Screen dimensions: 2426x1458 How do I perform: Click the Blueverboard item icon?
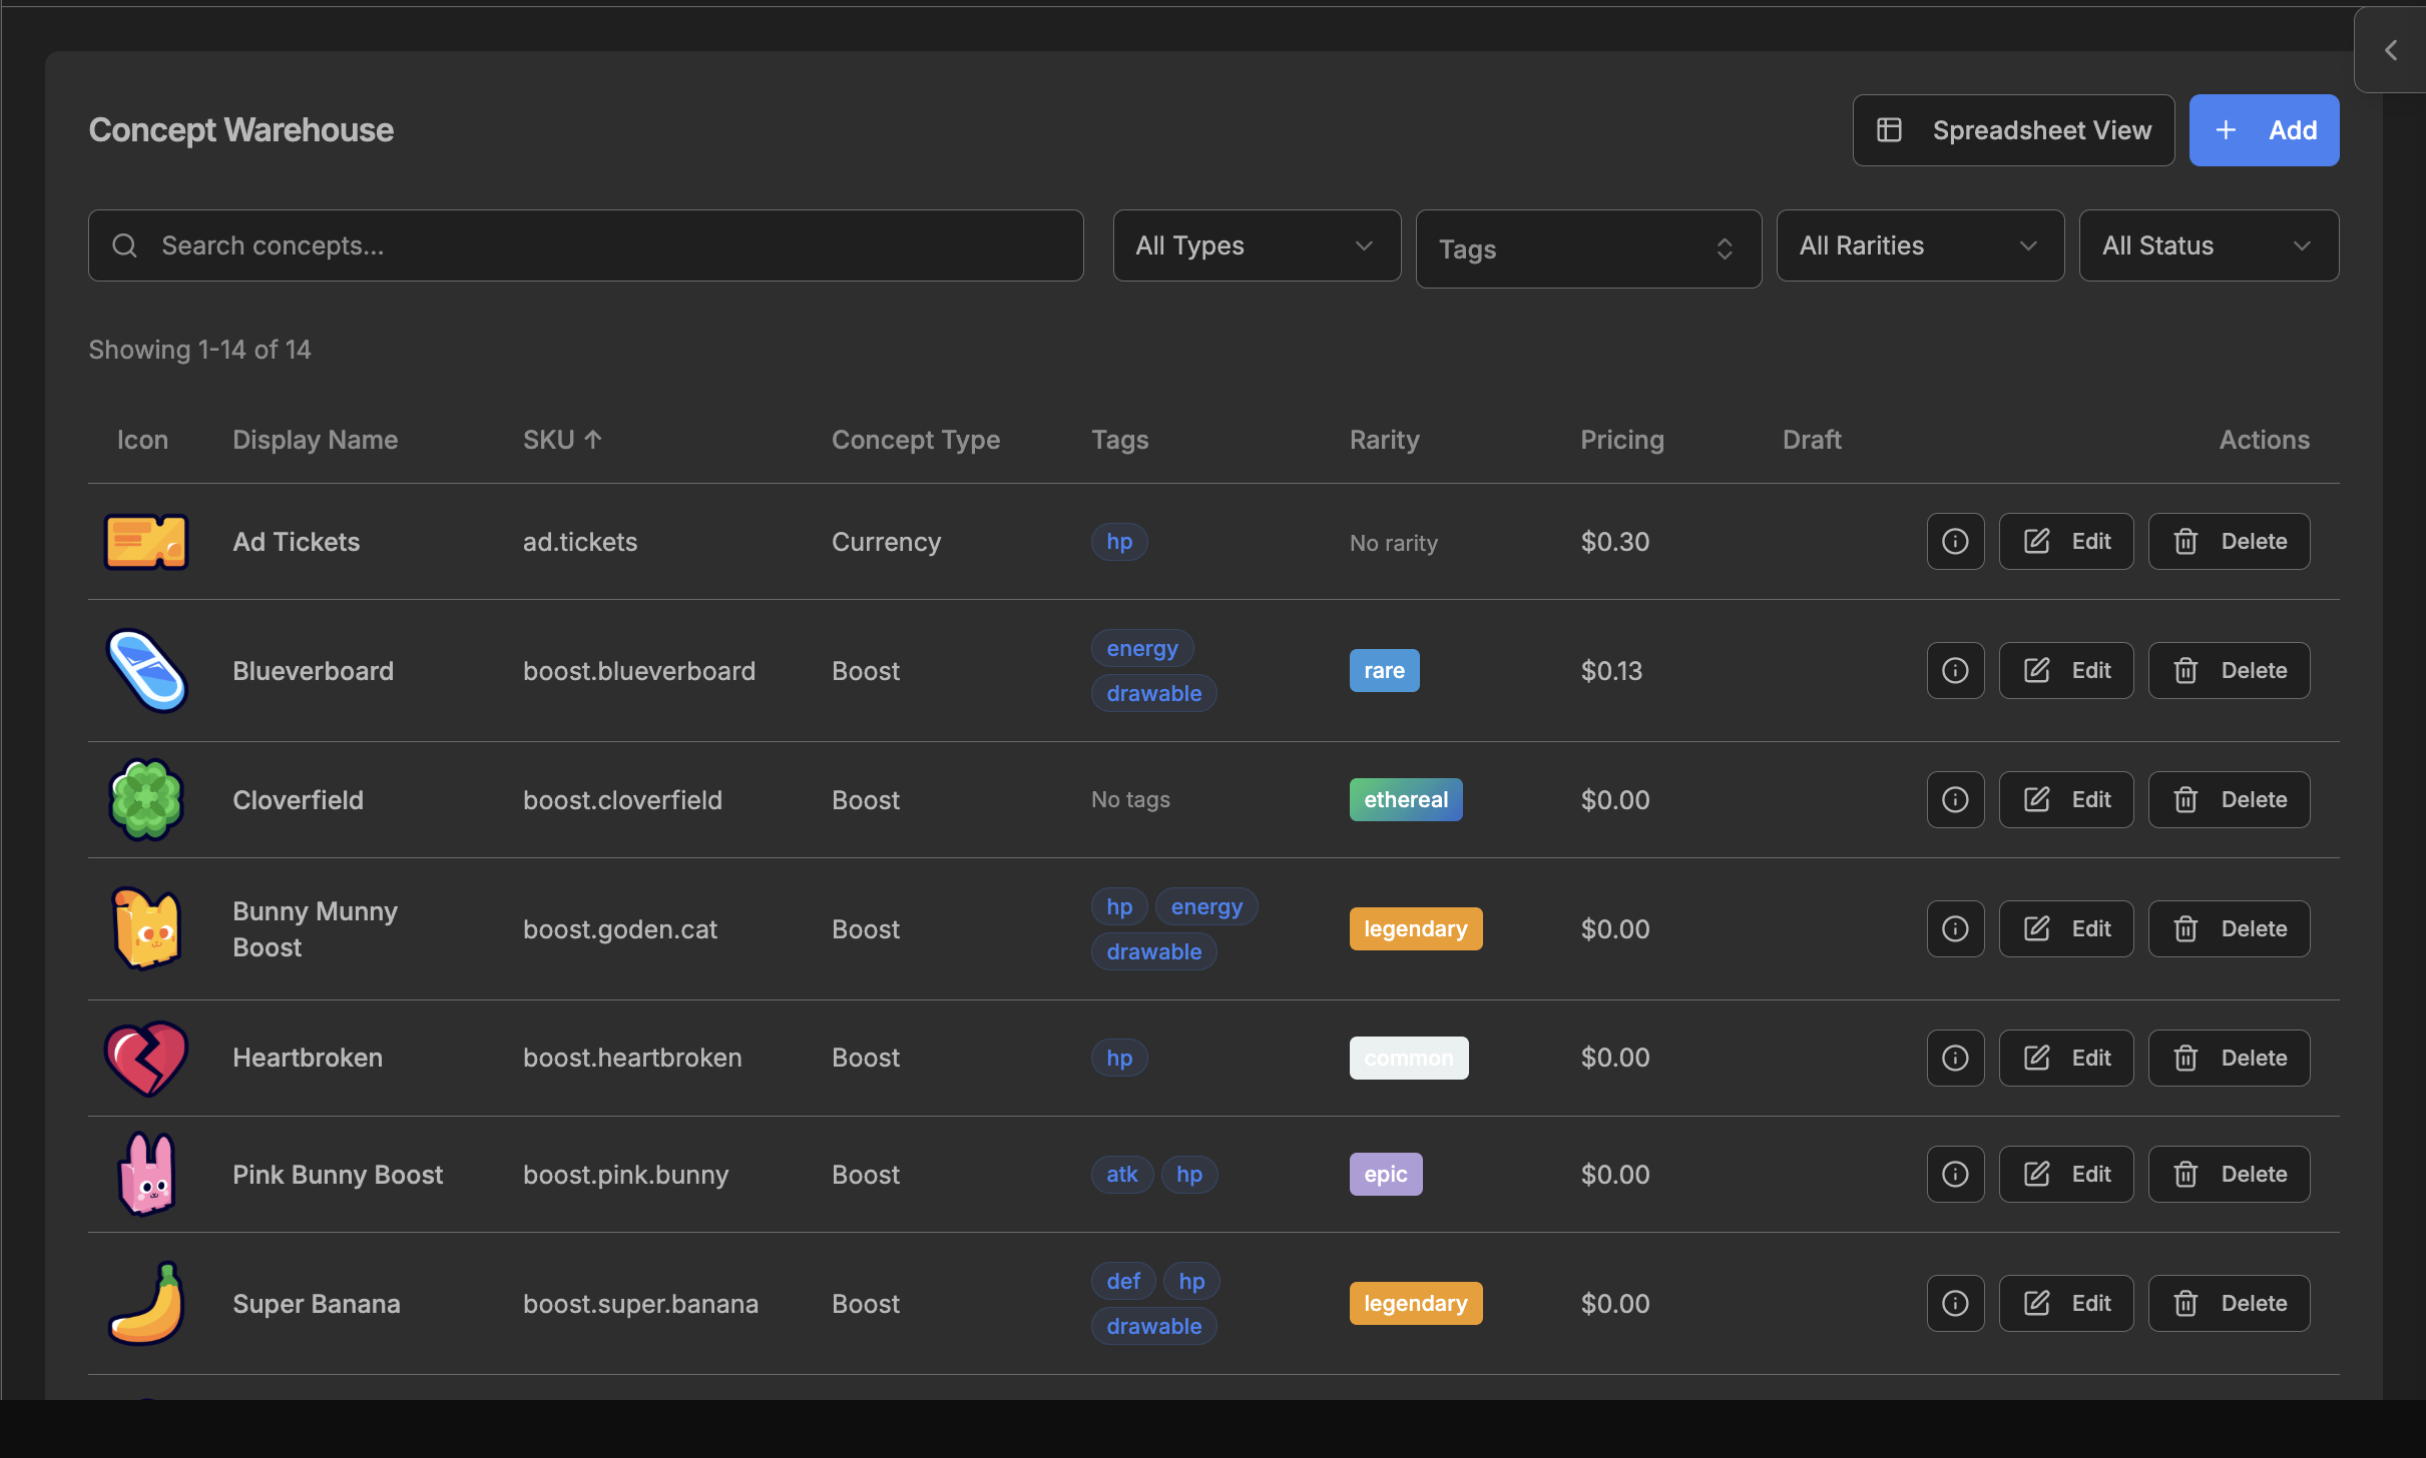tap(146, 670)
